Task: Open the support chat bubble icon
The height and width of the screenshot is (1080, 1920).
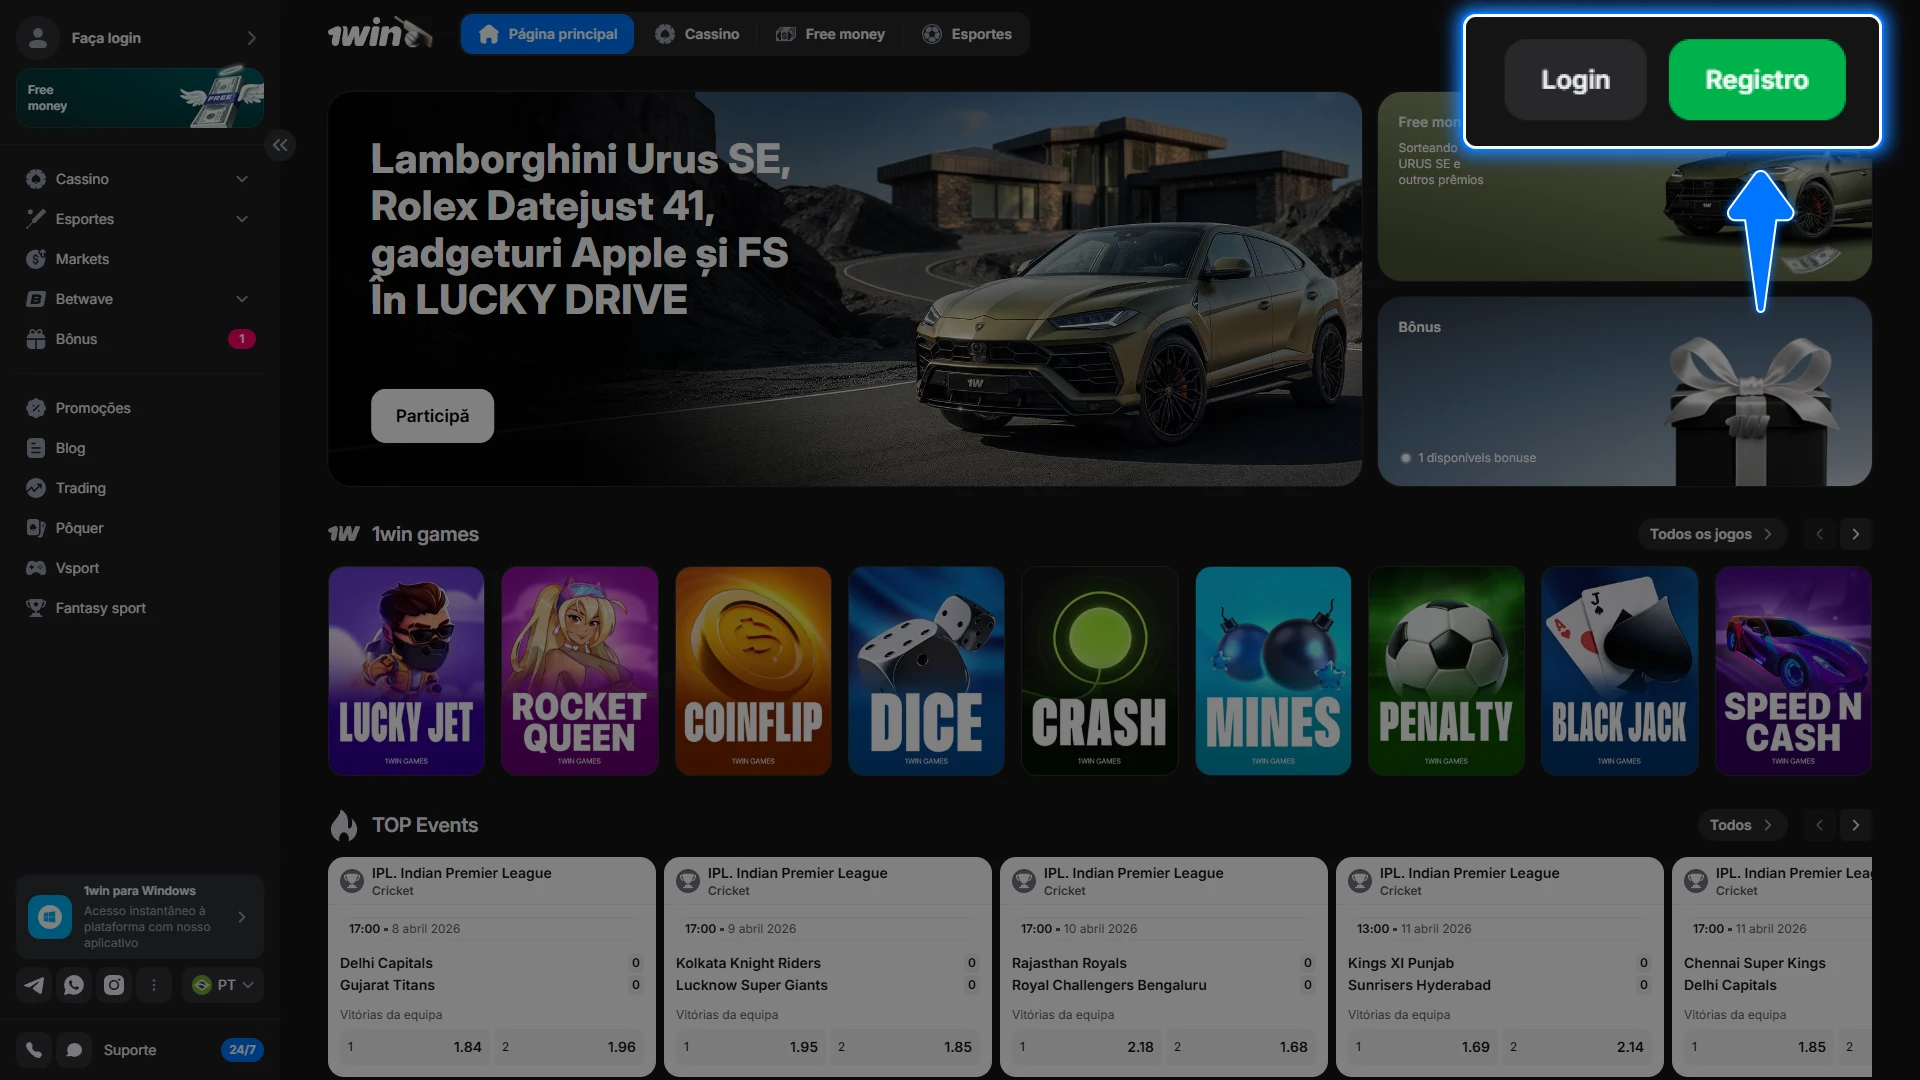Action: point(74,1050)
